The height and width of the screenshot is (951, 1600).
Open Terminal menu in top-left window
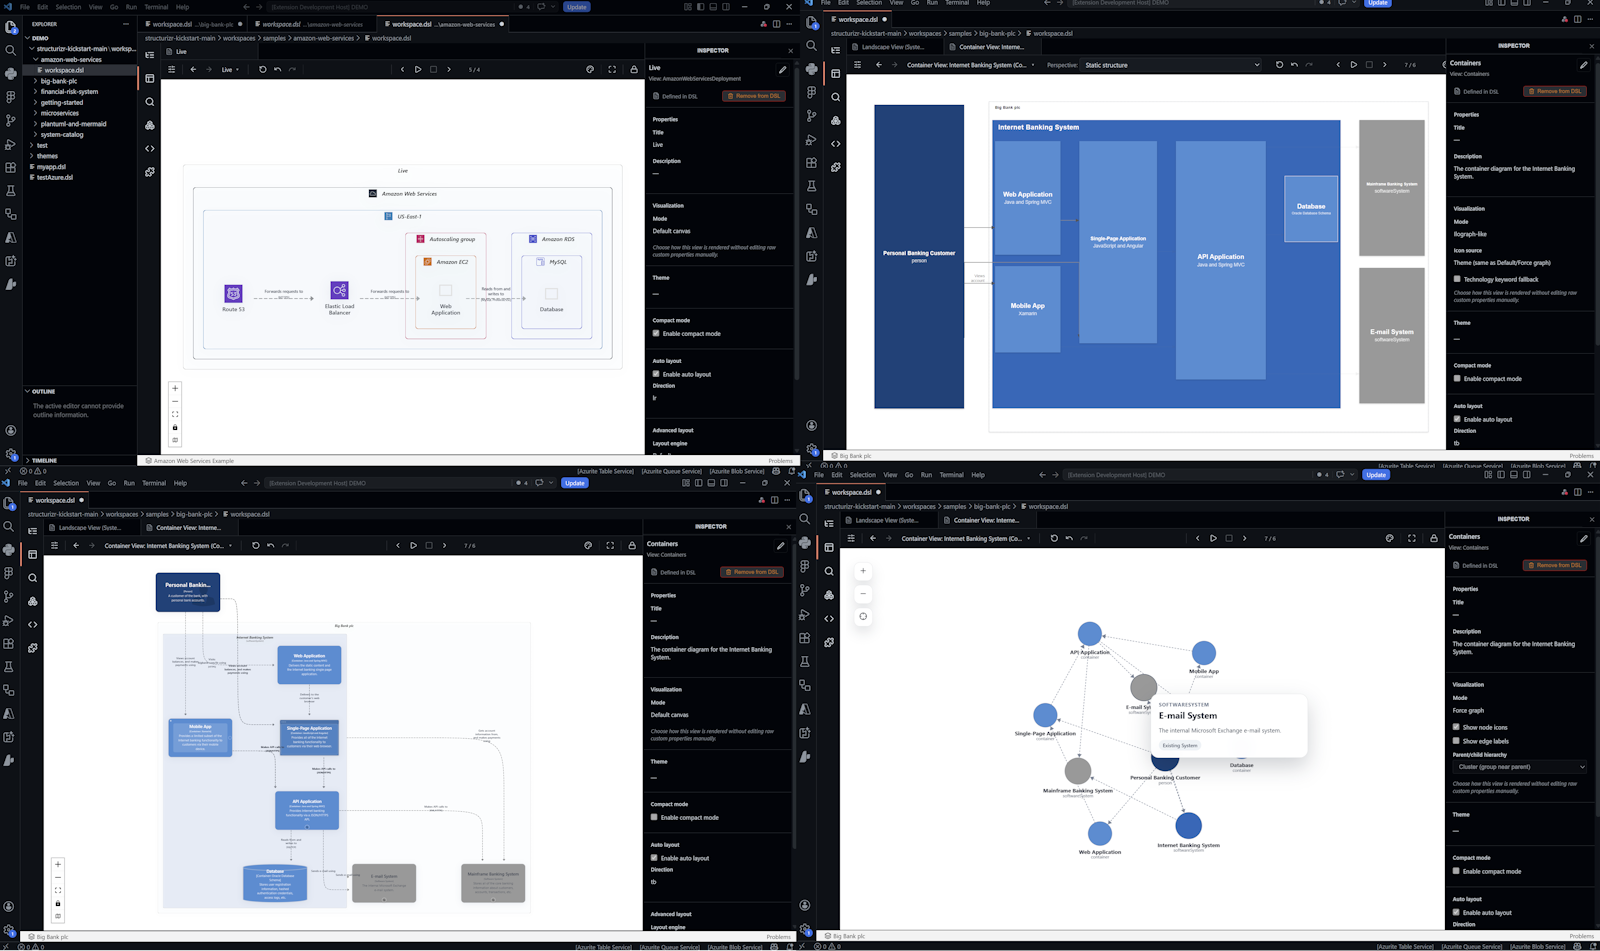click(x=156, y=7)
